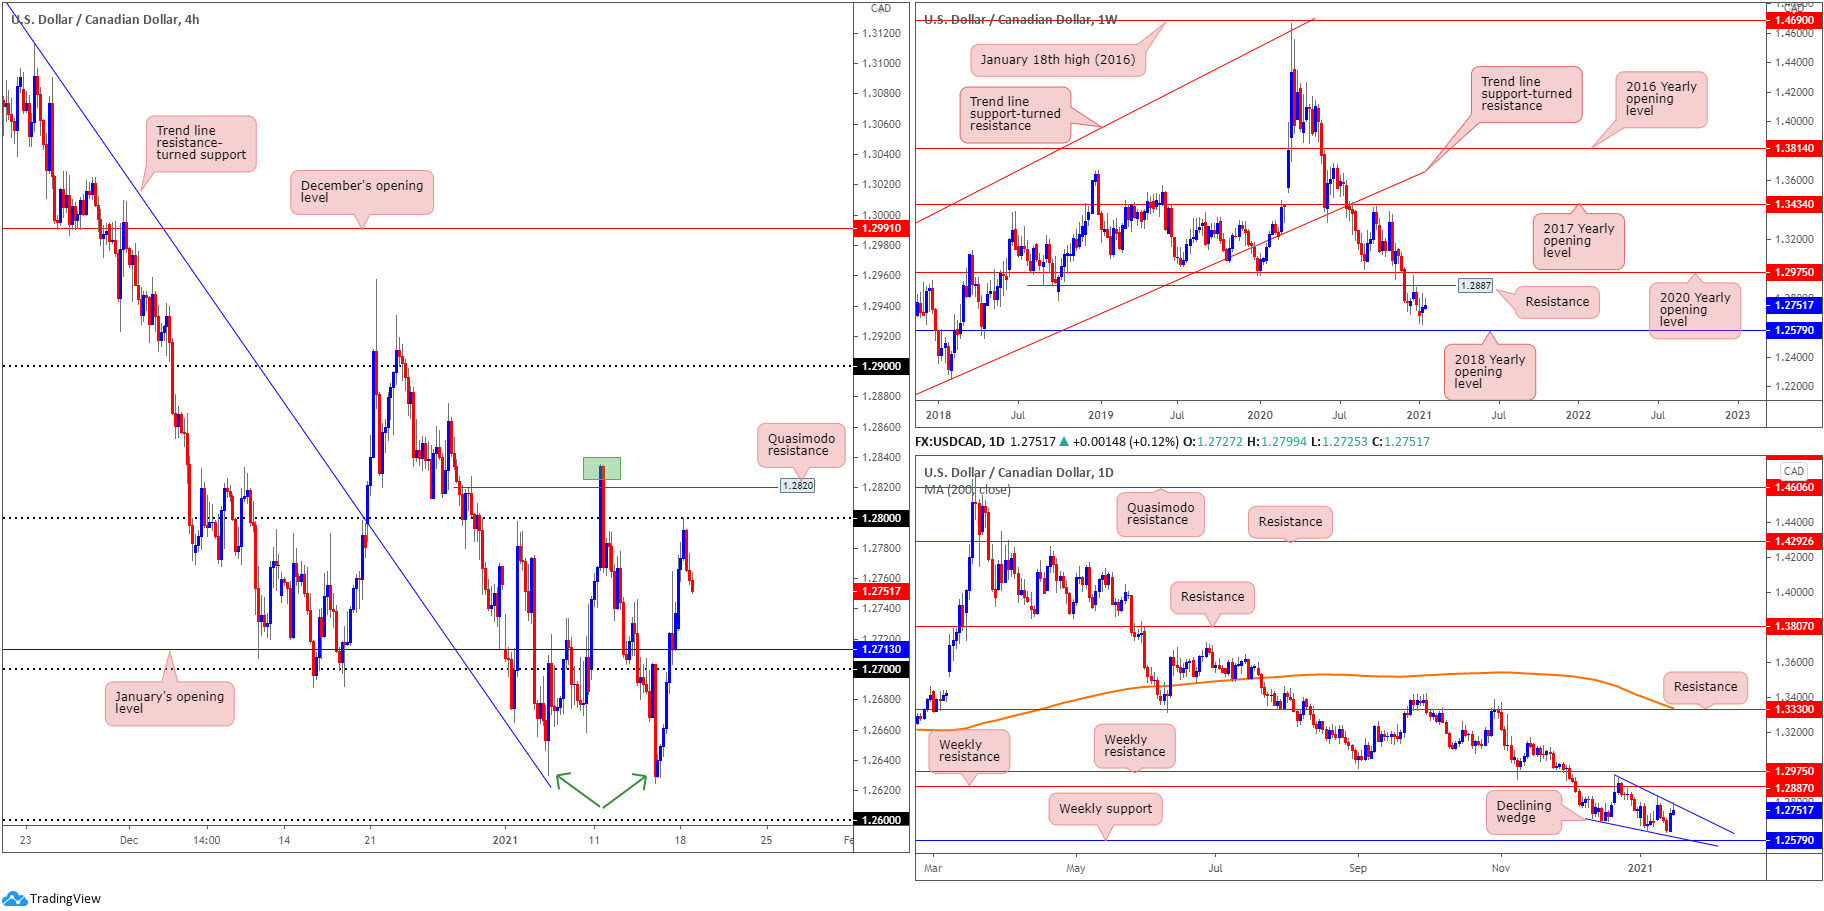Click the May label on the daily time axis
The width and height of the screenshot is (1824, 911).
click(x=1075, y=868)
